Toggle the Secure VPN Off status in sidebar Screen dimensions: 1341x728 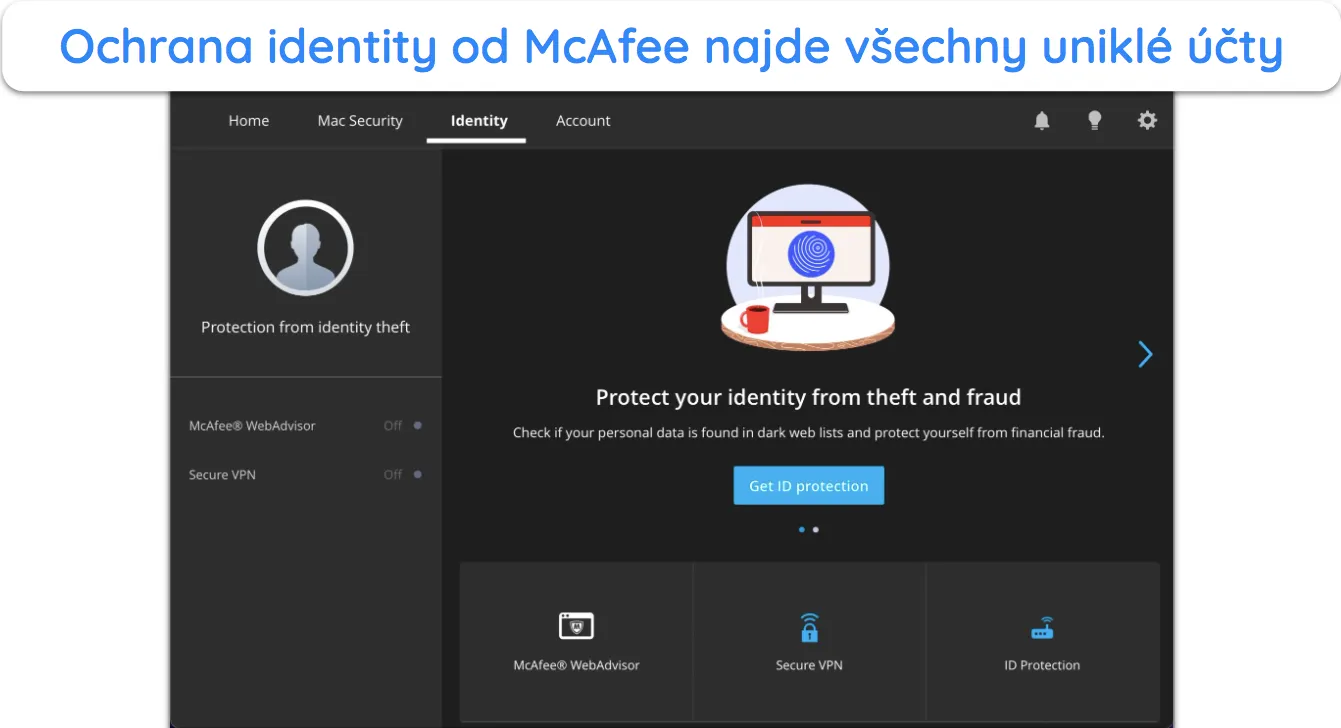tap(403, 475)
